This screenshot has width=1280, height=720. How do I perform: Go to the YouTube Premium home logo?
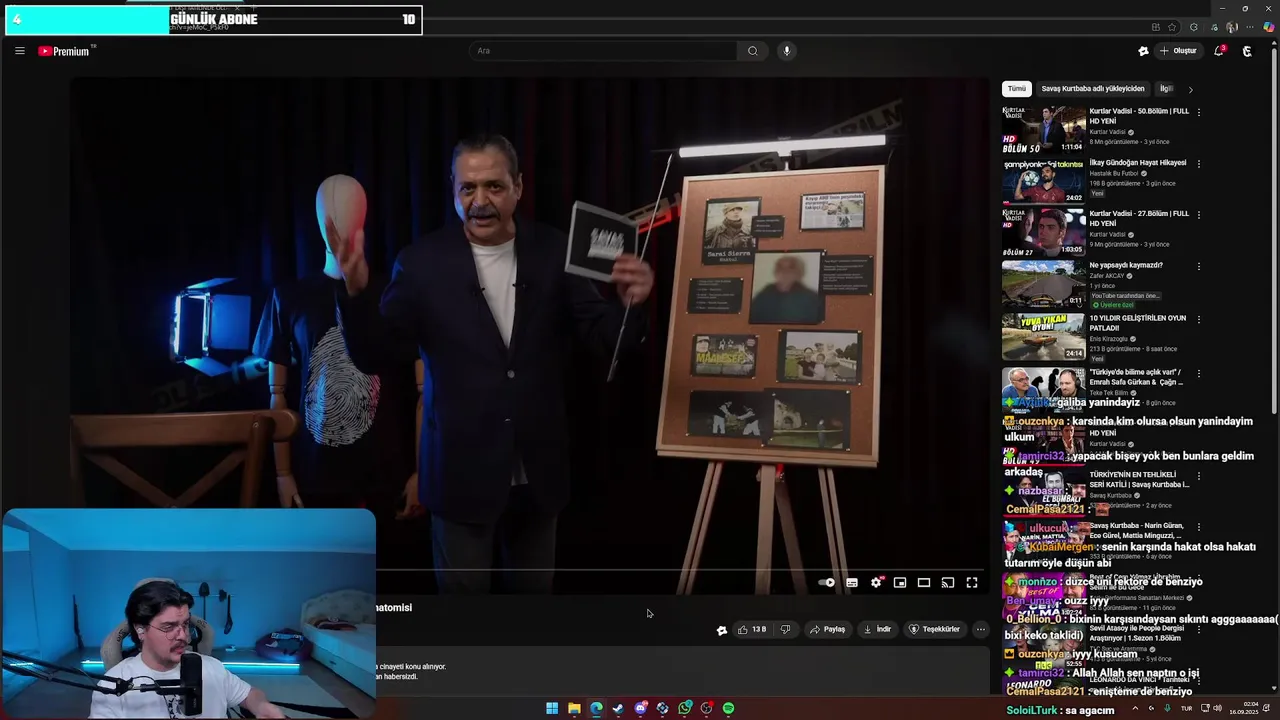pos(66,51)
